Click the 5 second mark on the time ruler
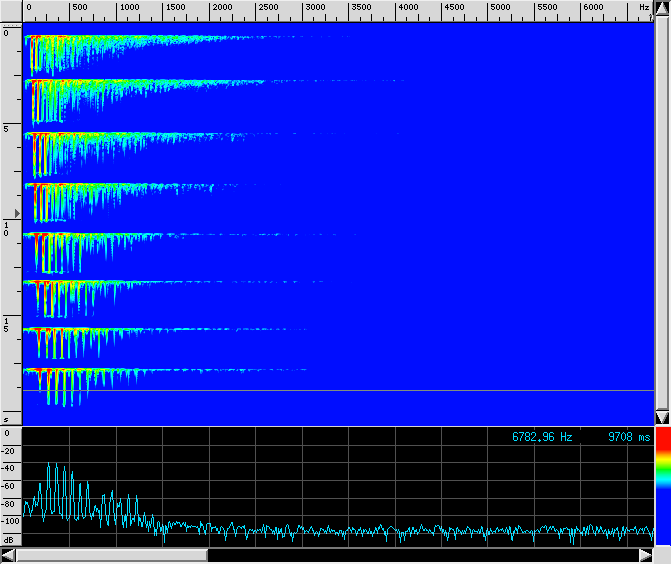This screenshot has width=671, height=564. click(x=7, y=129)
